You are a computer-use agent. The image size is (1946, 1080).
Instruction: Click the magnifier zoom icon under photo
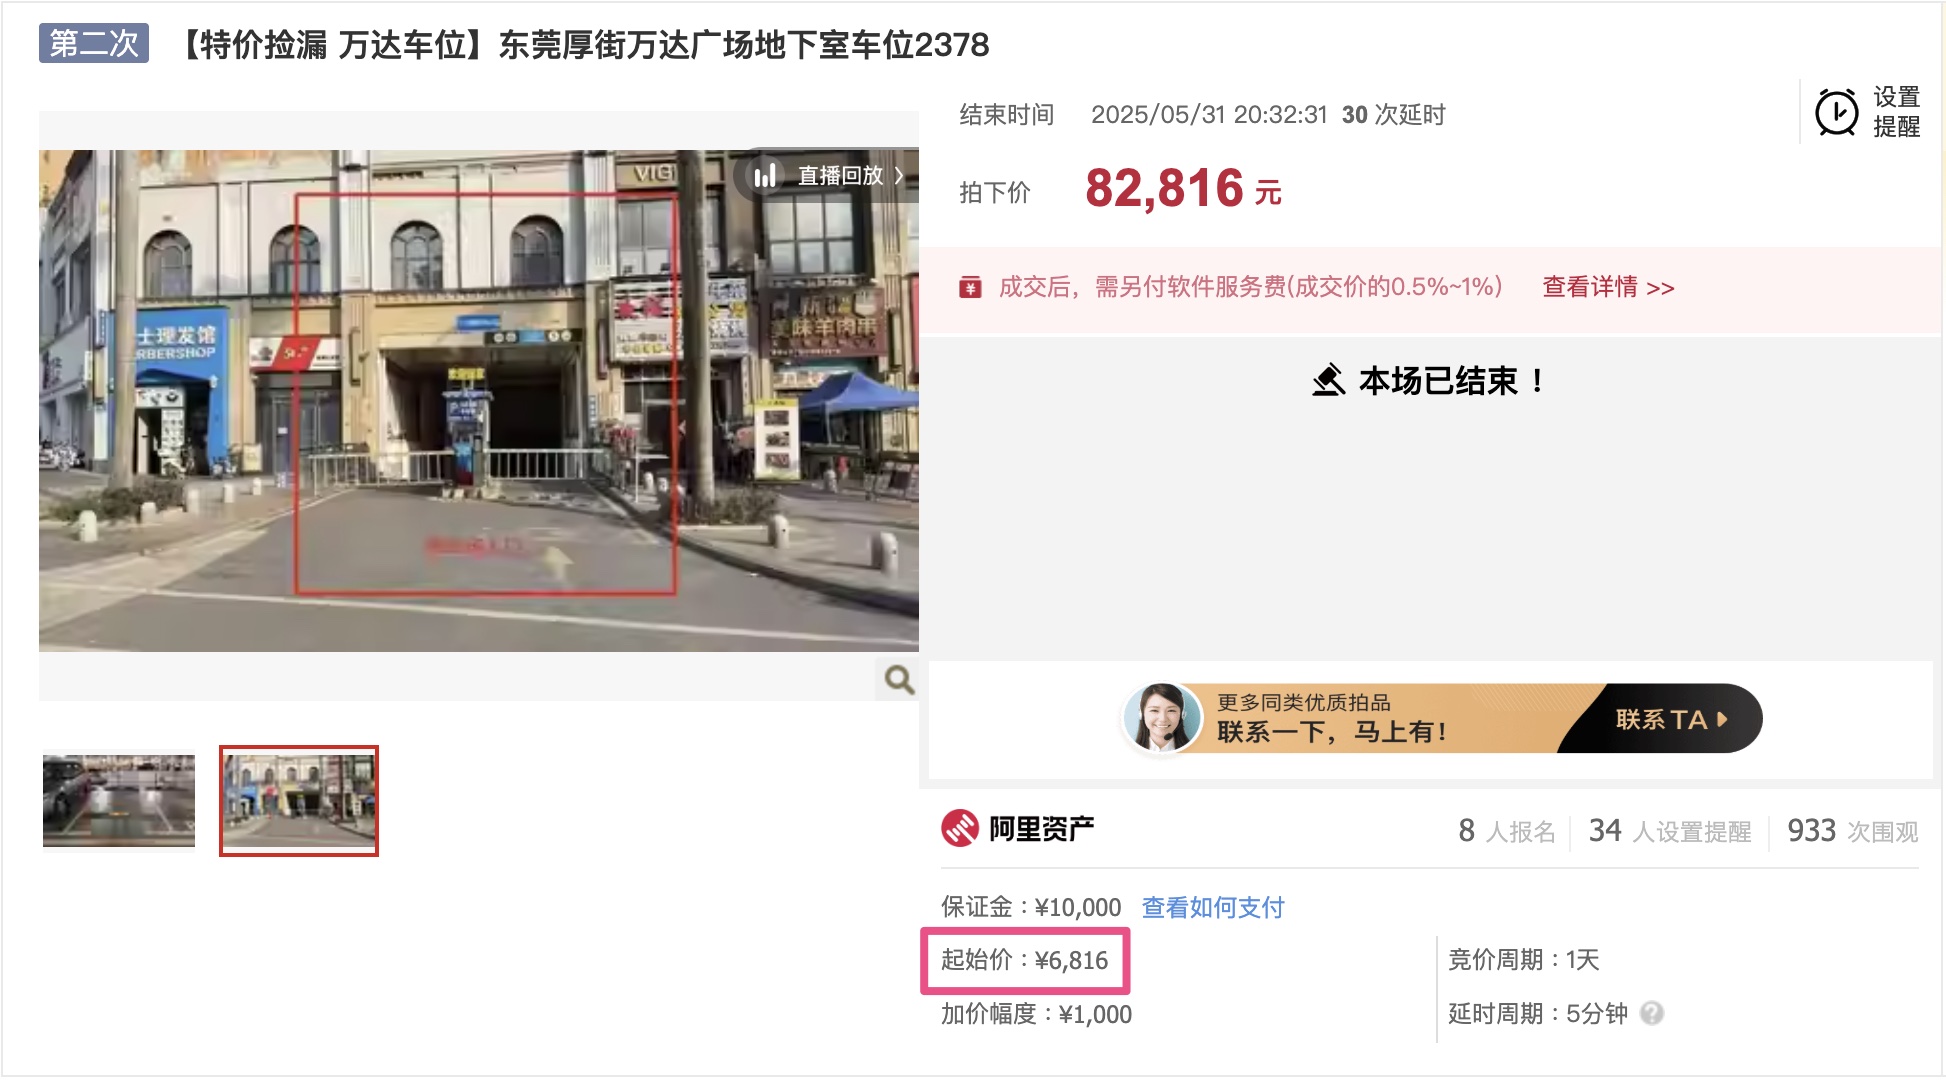coord(898,680)
